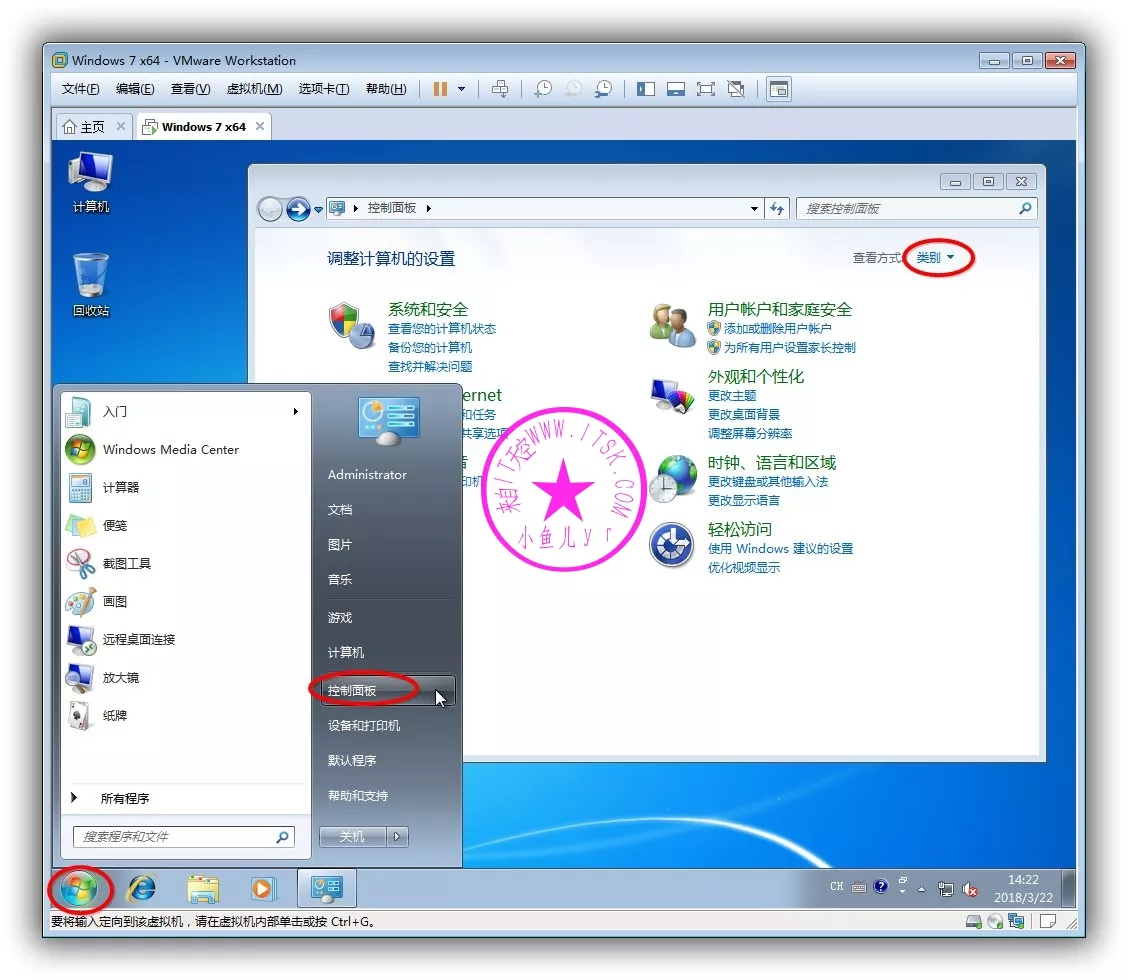
Task: Click the suspend virtual machine pause icon
Action: coord(438,89)
